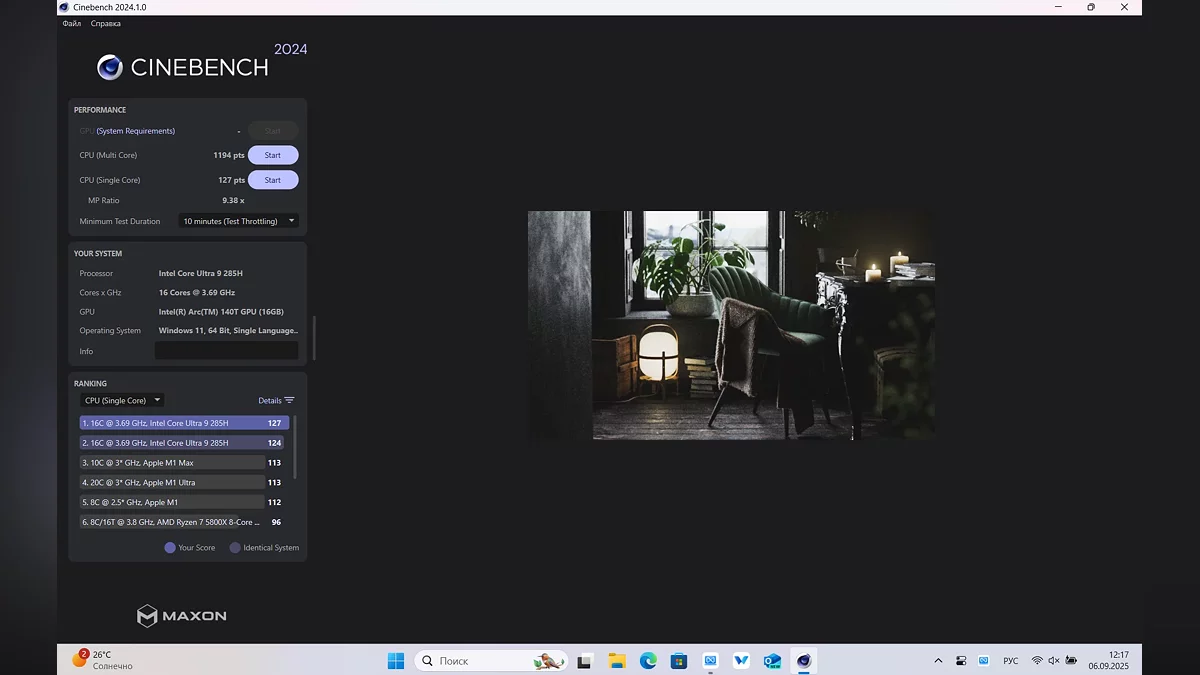Screen dimensions: 1200x675
Task: Show hidden system tray icons
Action: 938,661
